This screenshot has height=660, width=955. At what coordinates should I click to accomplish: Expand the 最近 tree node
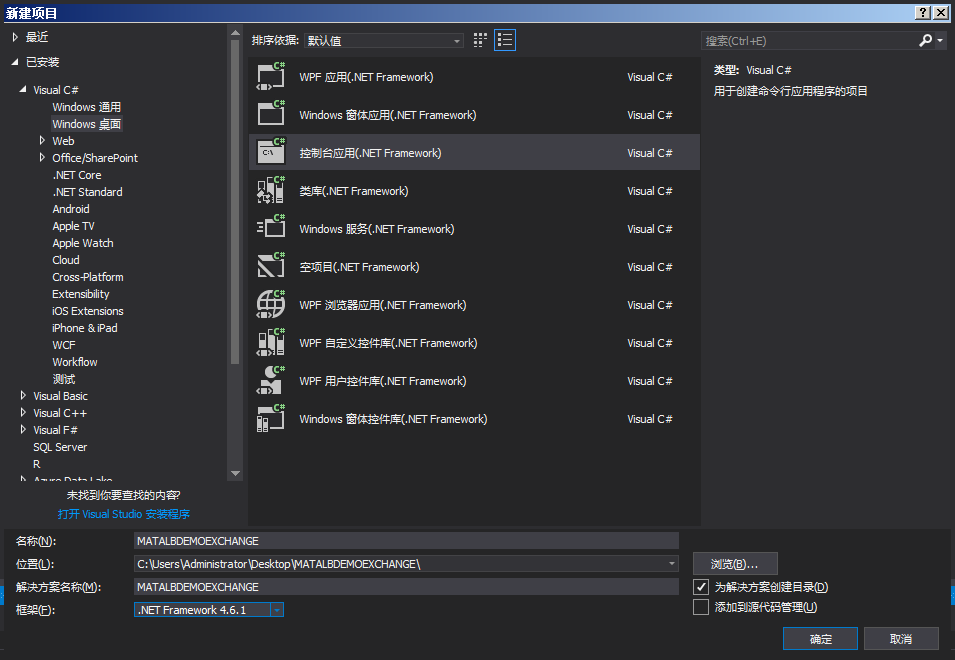(x=15, y=37)
